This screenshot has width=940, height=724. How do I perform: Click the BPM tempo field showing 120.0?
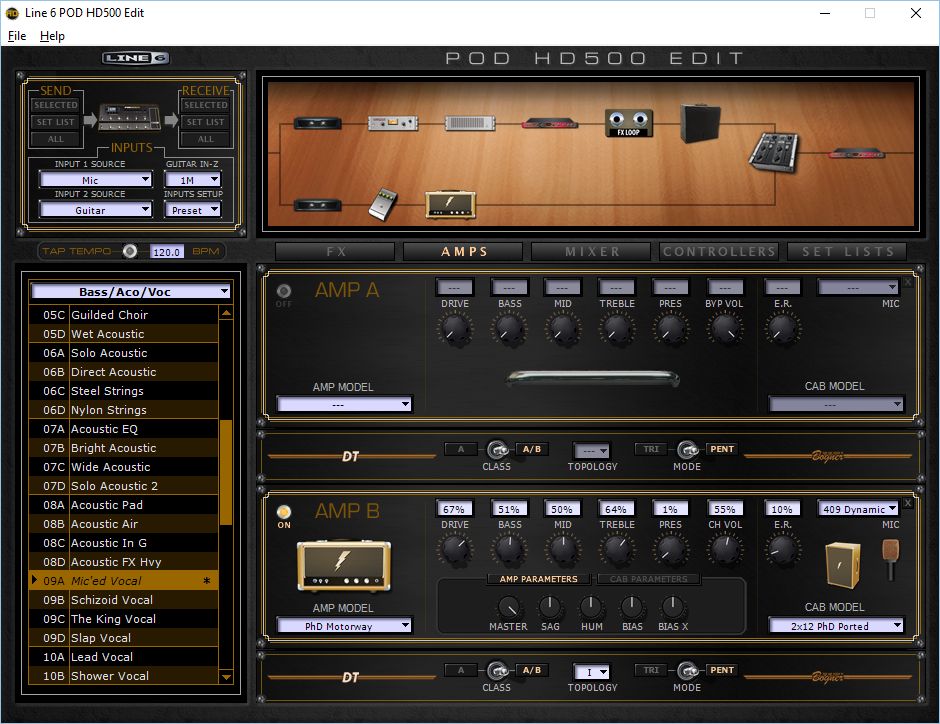click(x=167, y=252)
